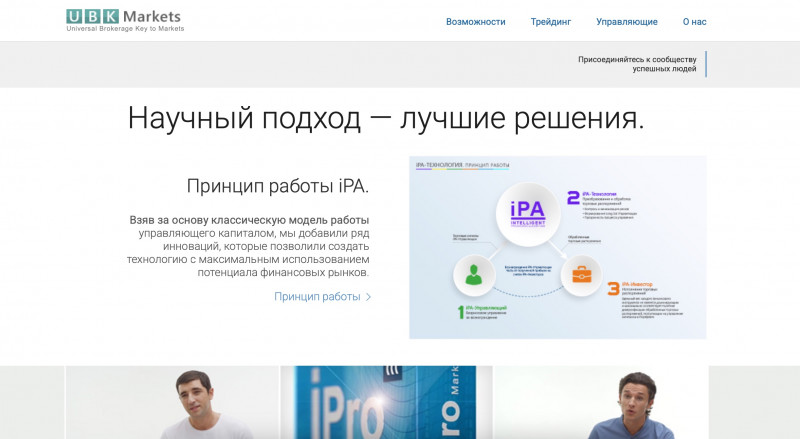Screen dimensions: 800x439
Task: Click heading 'Научный подход — лучшие решения.'
Action: point(386,118)
